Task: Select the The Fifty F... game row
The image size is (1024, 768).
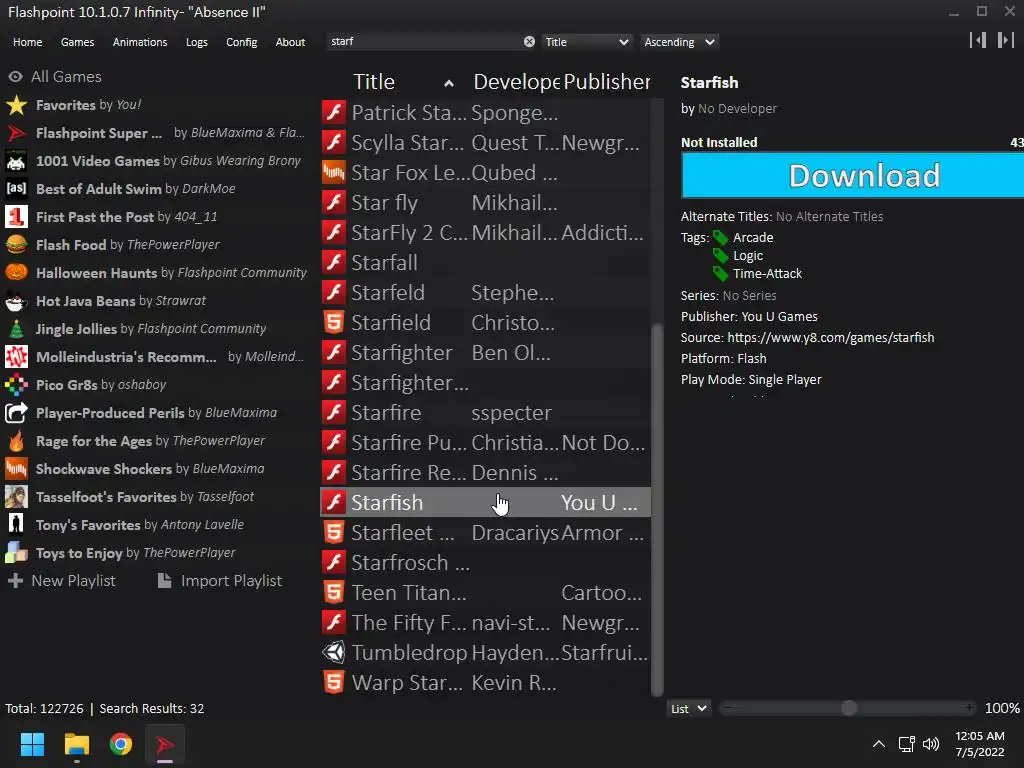Action: 485,622
